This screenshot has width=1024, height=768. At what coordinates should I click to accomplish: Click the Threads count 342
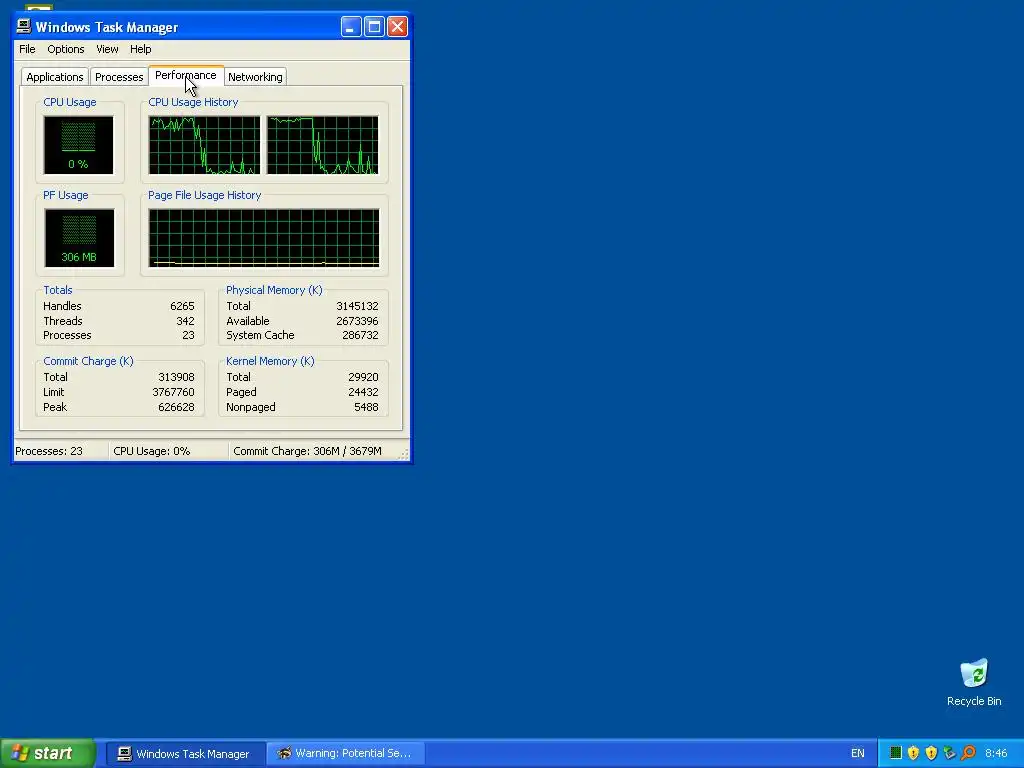click(x=185, y=321)
